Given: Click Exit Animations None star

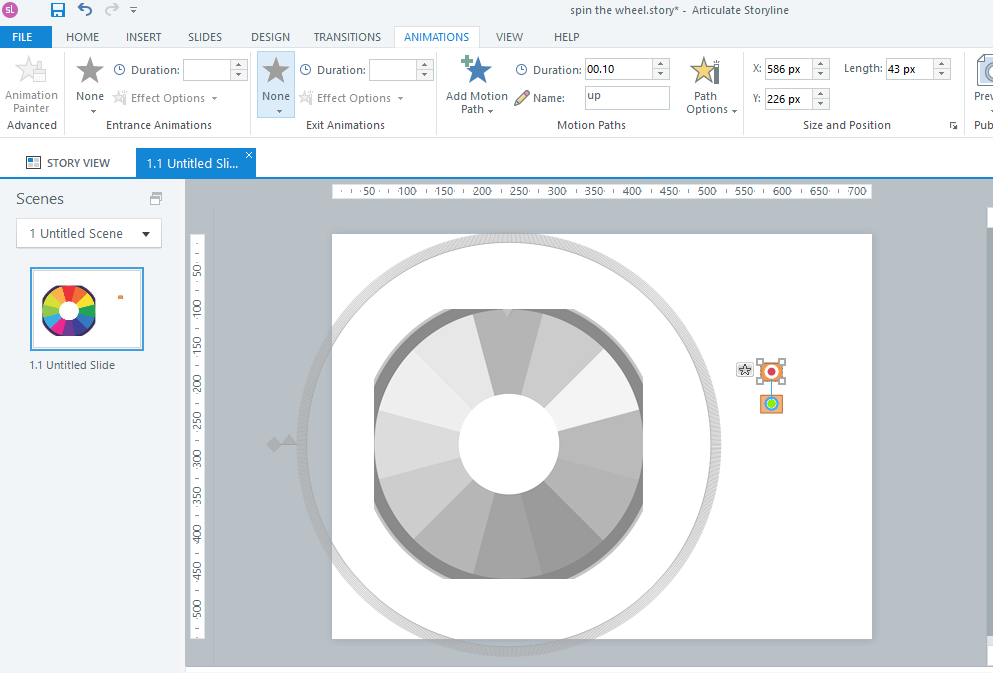Looking at the screenshot, I should (x=276, y=72).
